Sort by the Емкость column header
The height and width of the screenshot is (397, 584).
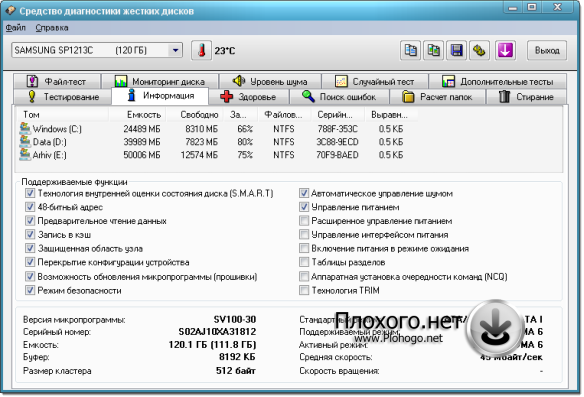(137, 115)
